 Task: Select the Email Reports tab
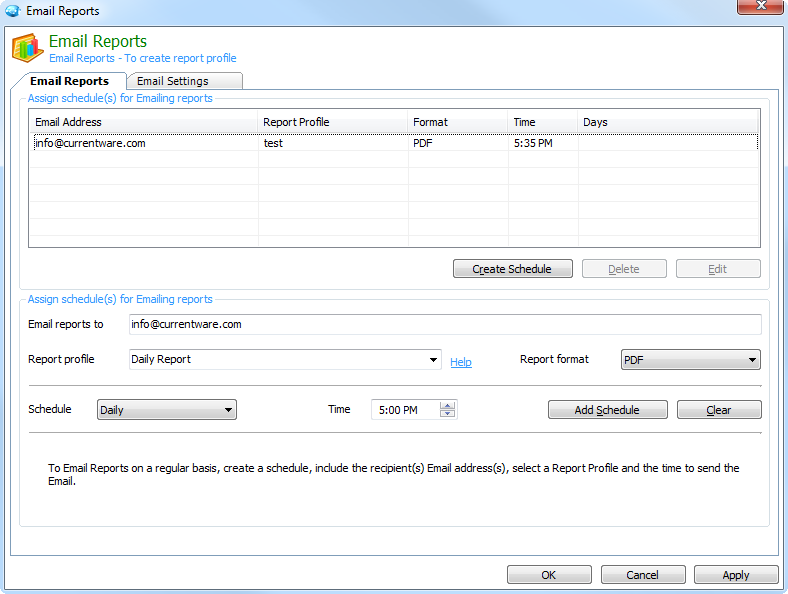69,81
